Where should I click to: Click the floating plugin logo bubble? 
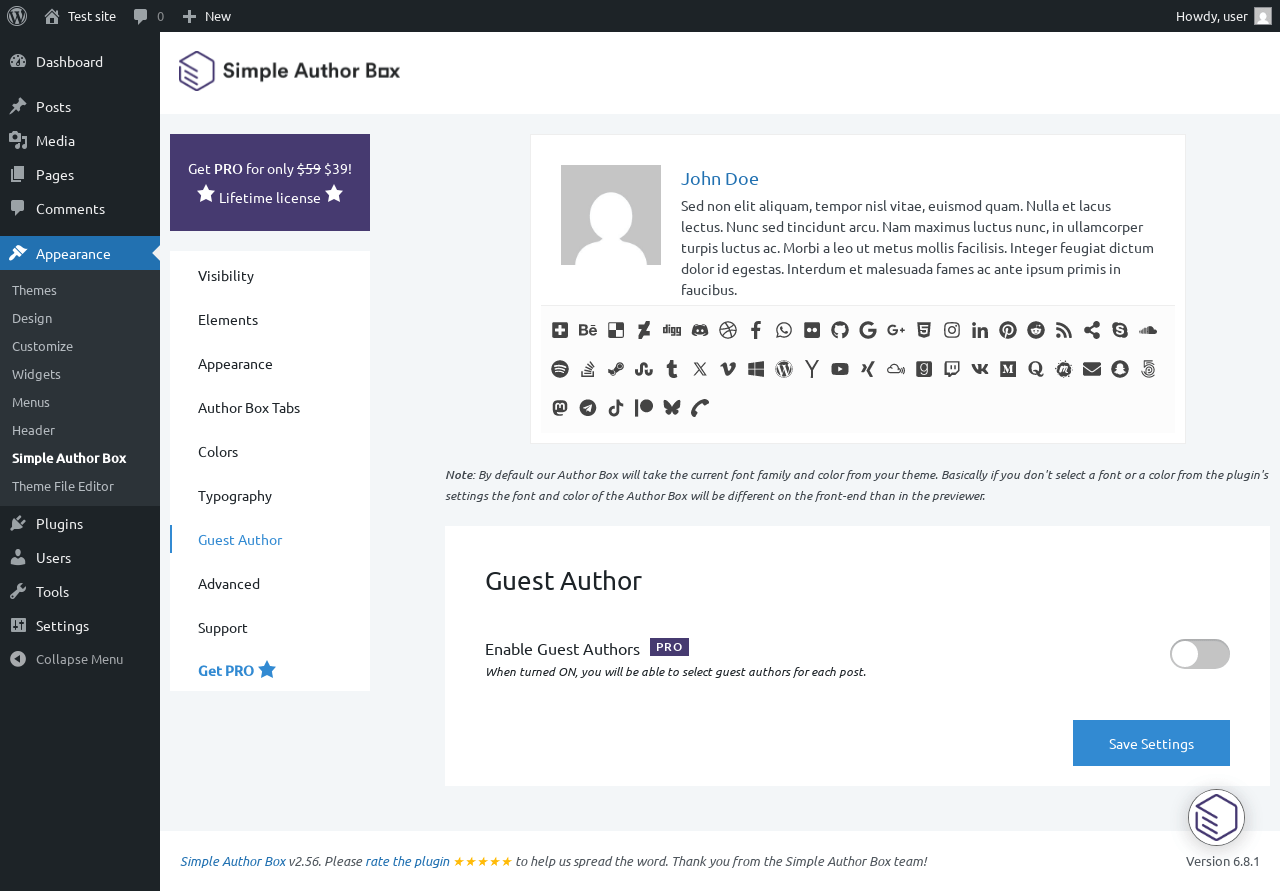tap(1216, 817)
